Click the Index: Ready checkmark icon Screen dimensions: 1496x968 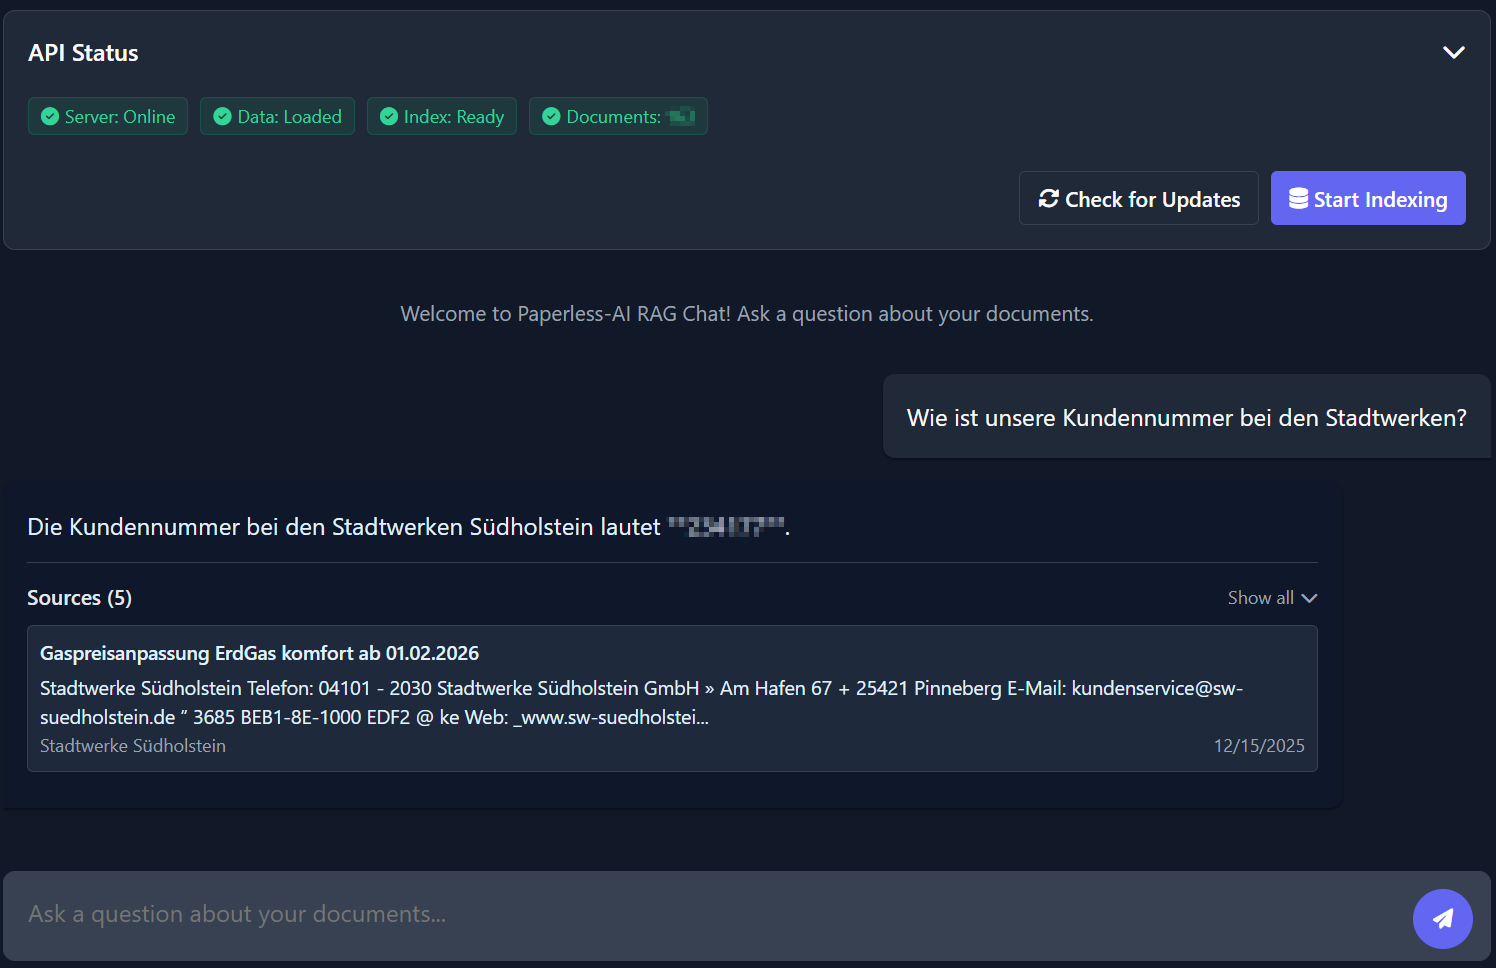[x=389, y=117]
